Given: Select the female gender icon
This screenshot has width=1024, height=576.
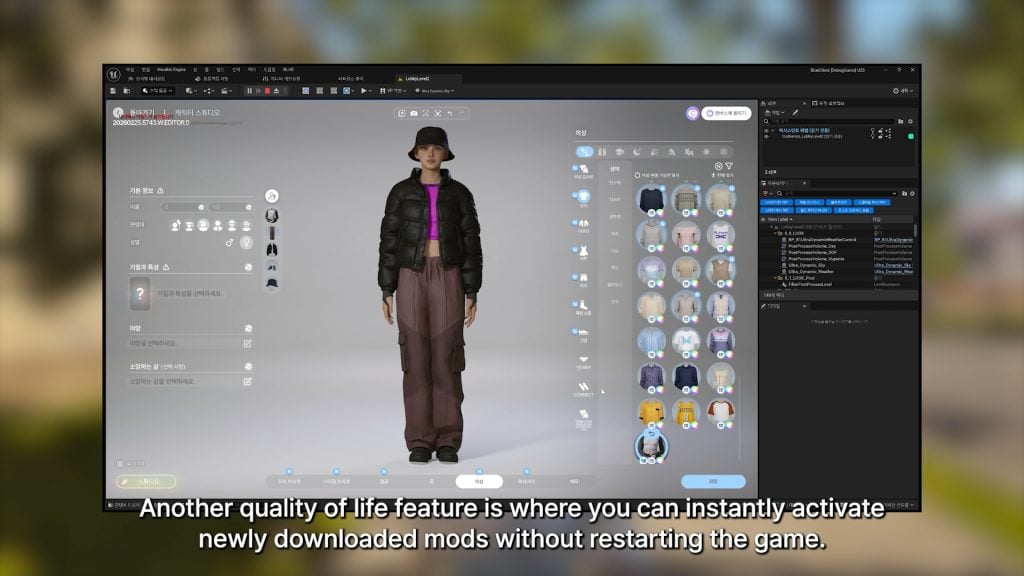Looking at the screenshot, I should pyautogui.click(x=247, y=243).
